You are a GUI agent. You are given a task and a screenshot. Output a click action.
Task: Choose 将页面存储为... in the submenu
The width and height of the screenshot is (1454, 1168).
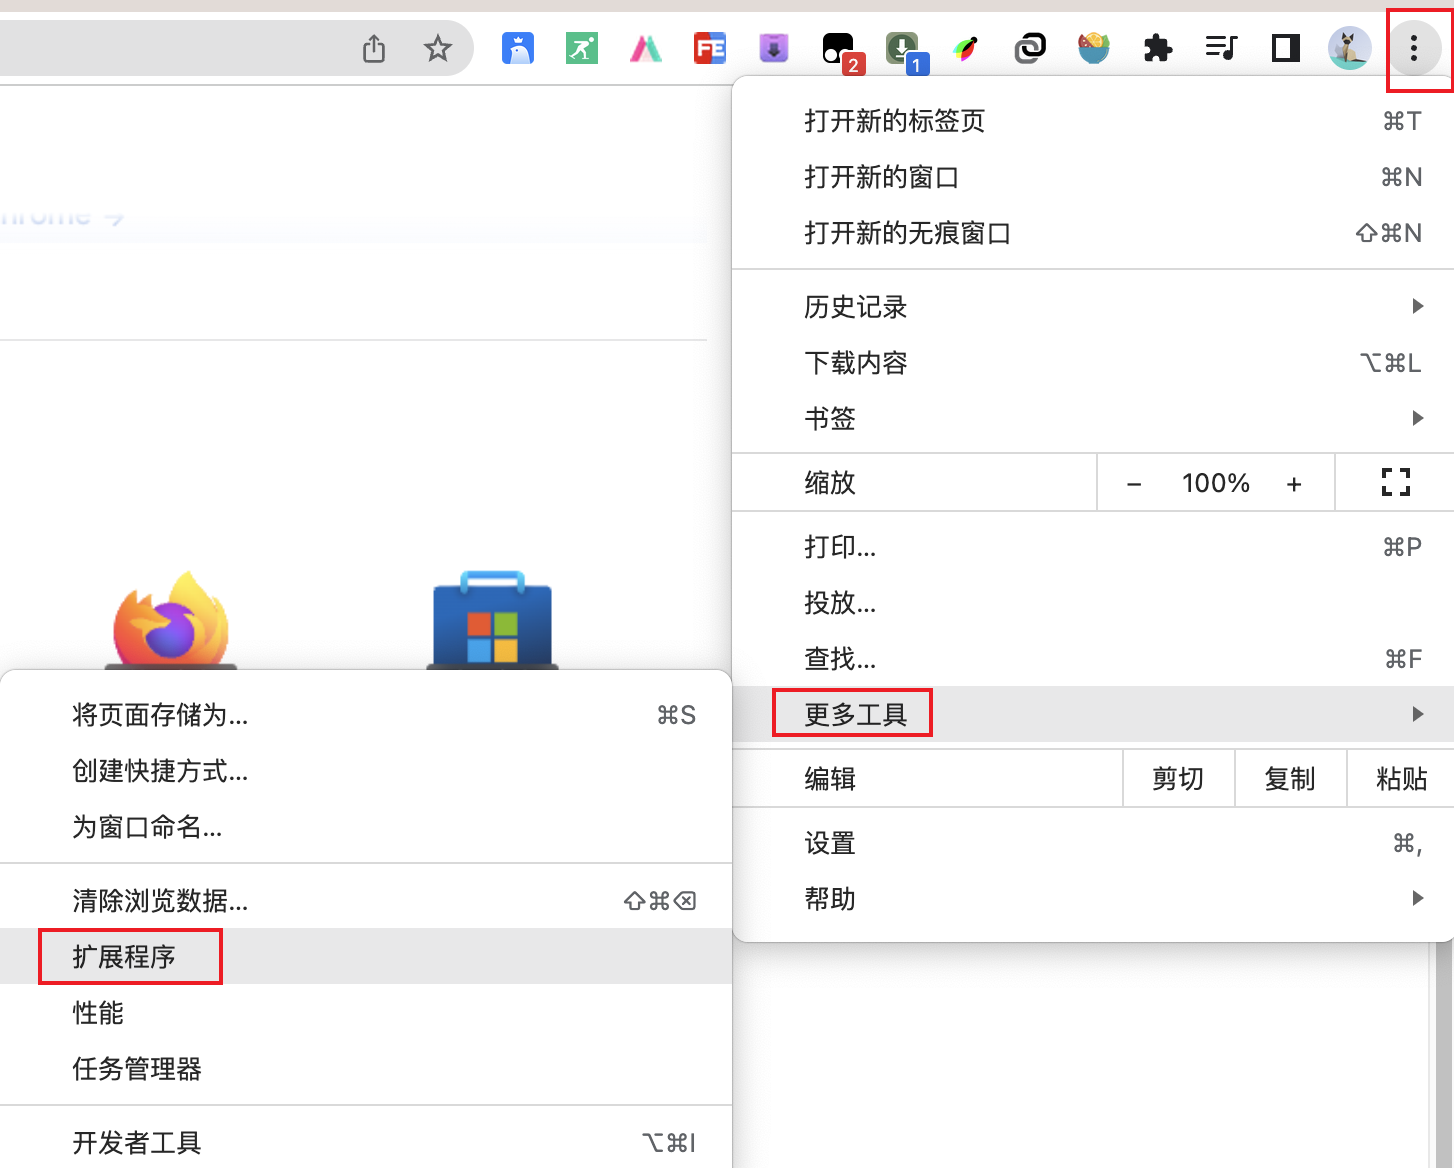366,715
